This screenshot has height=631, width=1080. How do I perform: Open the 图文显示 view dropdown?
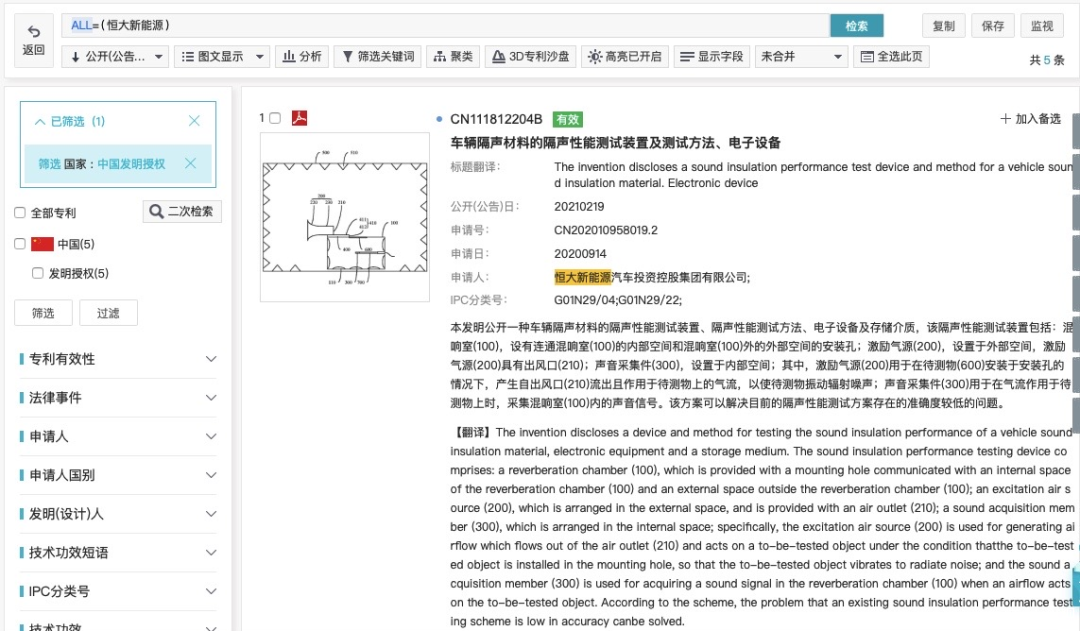[x=222, y=56]
